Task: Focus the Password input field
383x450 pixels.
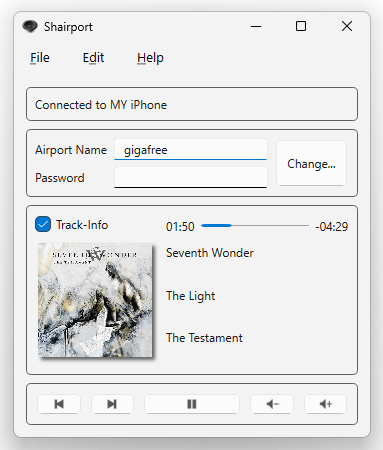Action: (x=191, y=177)
